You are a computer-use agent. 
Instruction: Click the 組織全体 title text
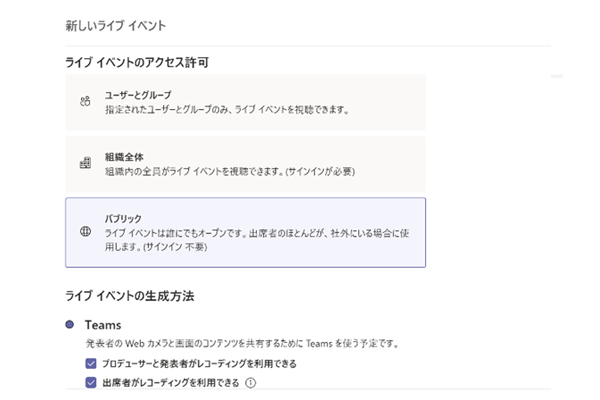124,157
